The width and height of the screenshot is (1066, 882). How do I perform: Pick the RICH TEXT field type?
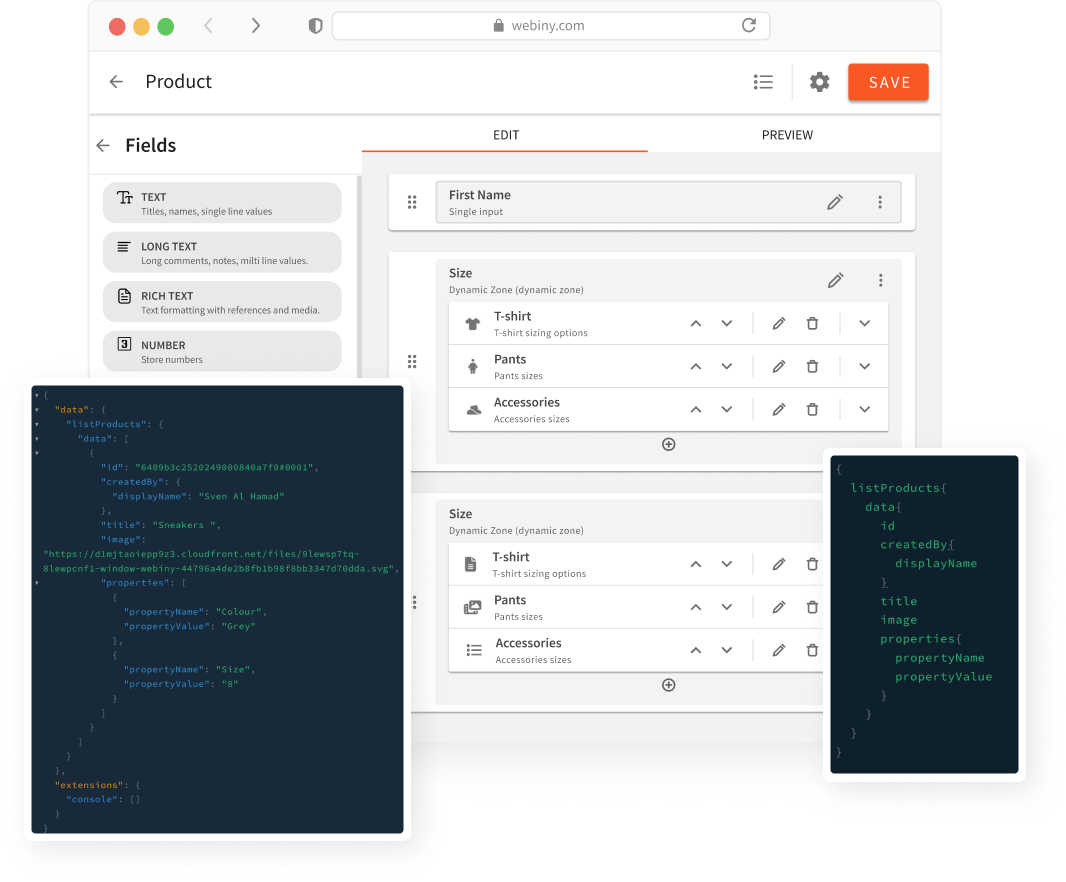222,302
